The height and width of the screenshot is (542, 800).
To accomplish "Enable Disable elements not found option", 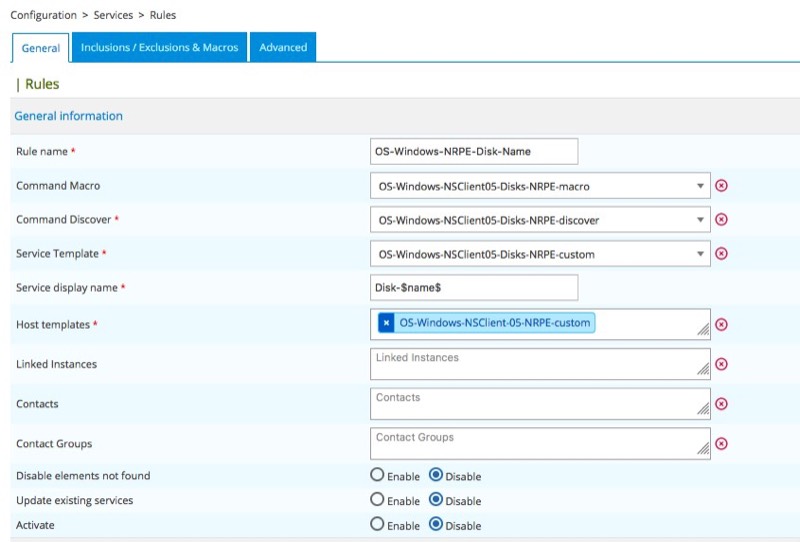I will 377,476.
